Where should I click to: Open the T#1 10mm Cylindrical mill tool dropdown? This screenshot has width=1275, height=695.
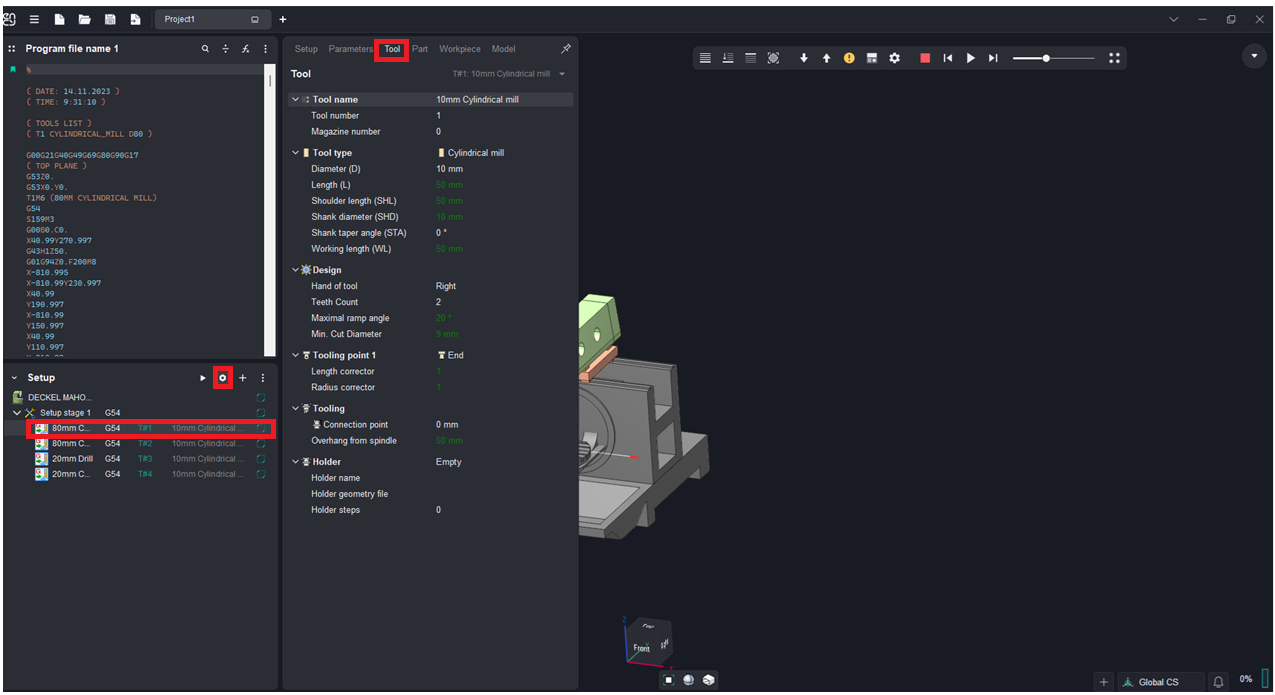pos(510,74)
